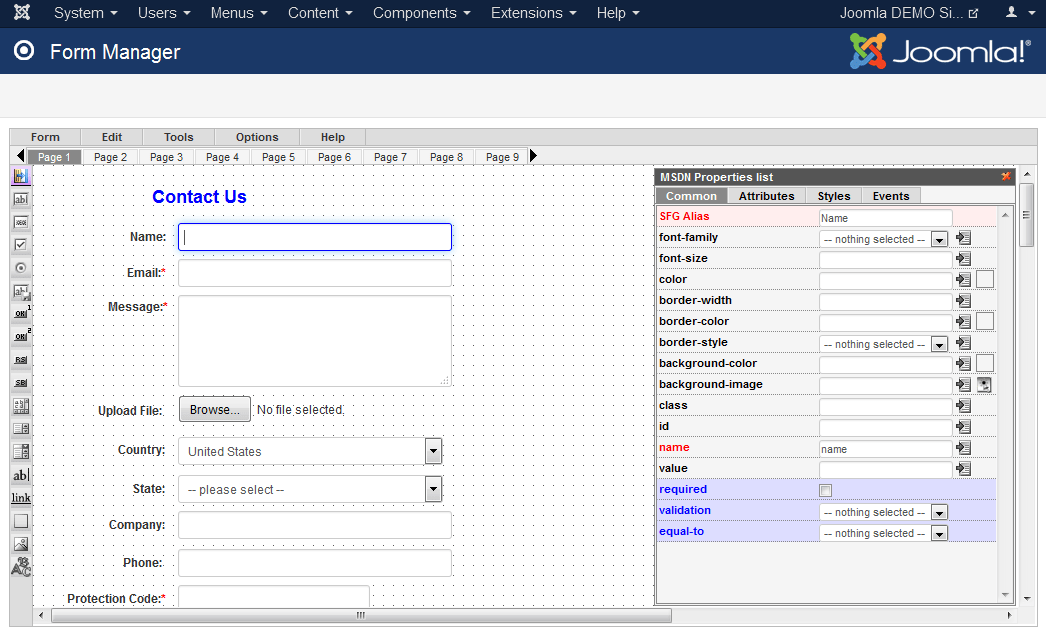Click the Browse... upload button
The width and height of the screenshot is (1046, 635).
pos(215,410)
